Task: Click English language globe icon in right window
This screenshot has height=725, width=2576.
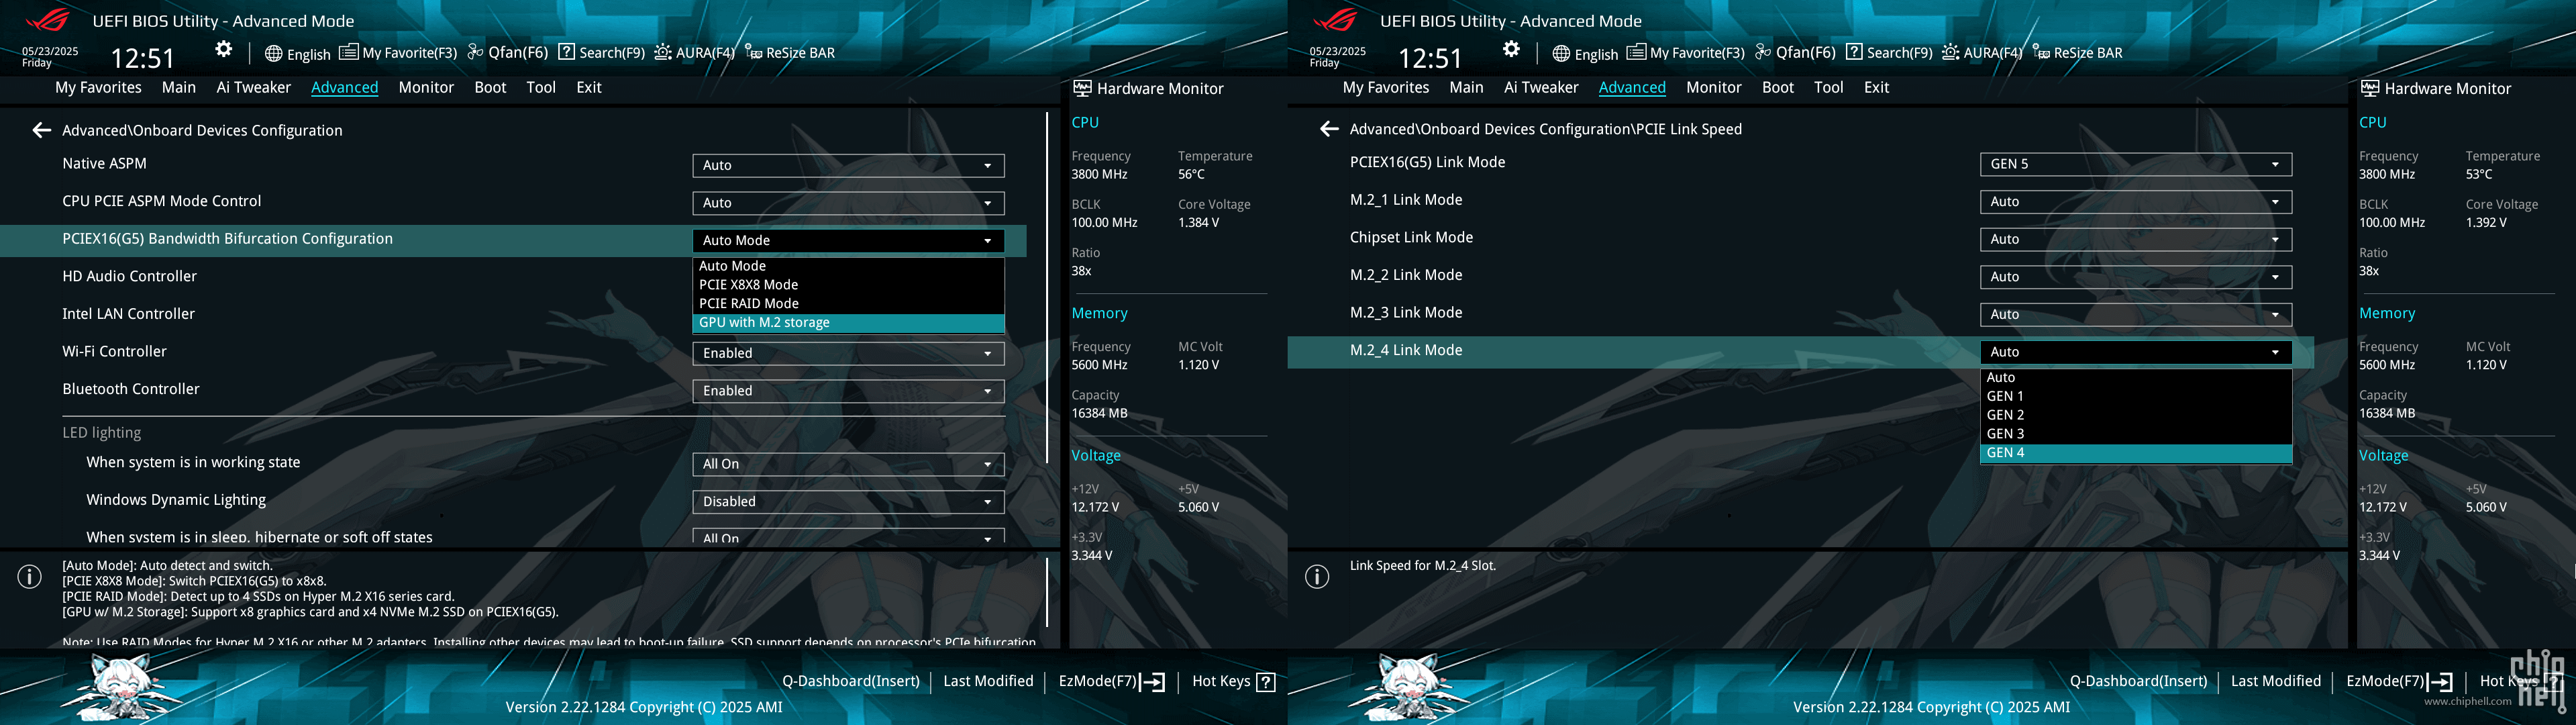Action: point(1561,53)
